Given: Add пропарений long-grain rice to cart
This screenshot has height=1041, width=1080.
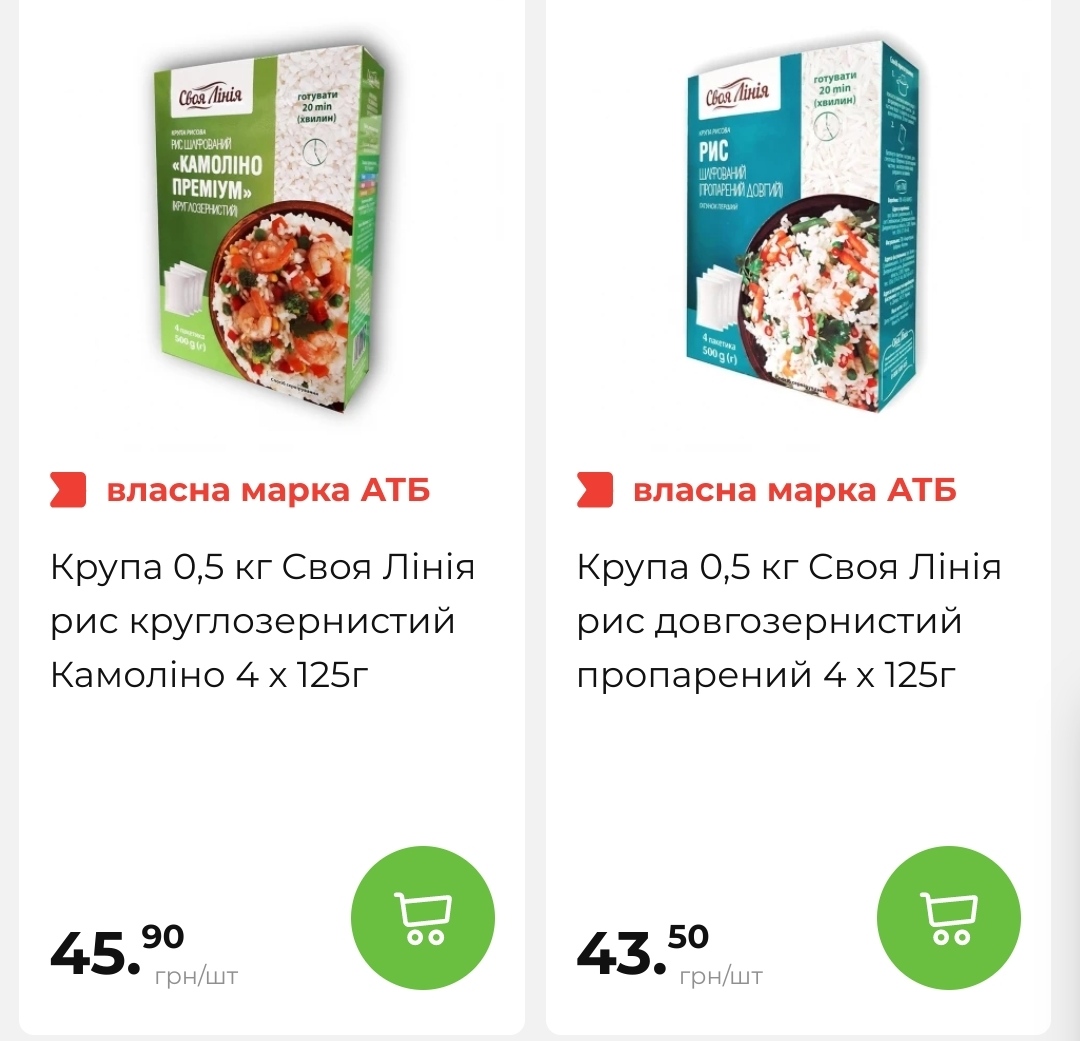Looking at the screenshot, I should point(948,918).
